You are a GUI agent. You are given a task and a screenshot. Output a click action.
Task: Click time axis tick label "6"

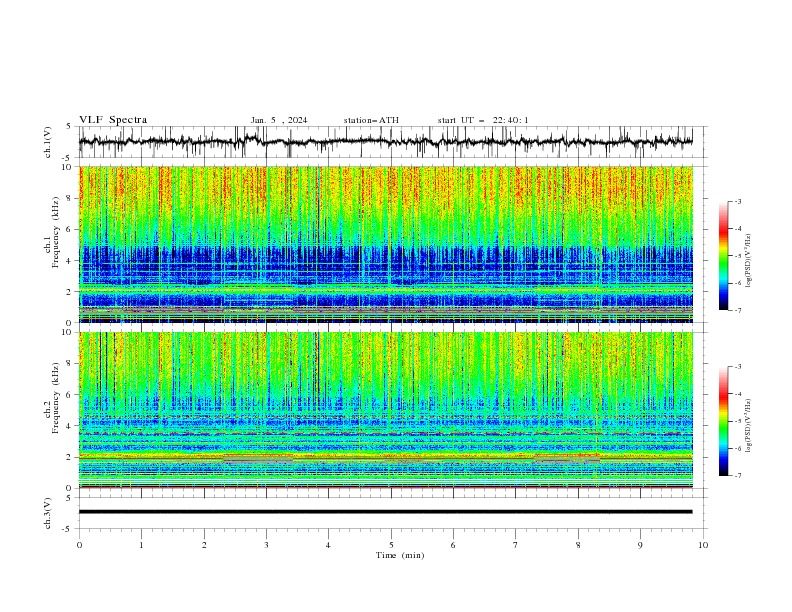(453, 545)
